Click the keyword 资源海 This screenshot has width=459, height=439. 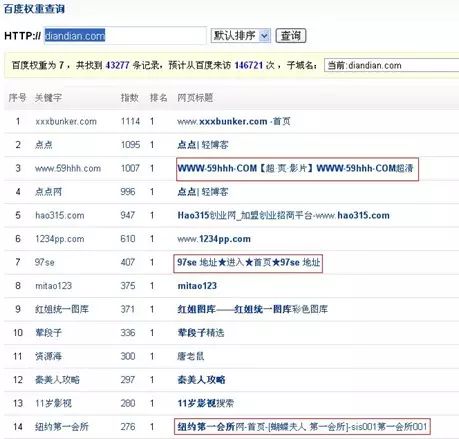pos(48,356)
